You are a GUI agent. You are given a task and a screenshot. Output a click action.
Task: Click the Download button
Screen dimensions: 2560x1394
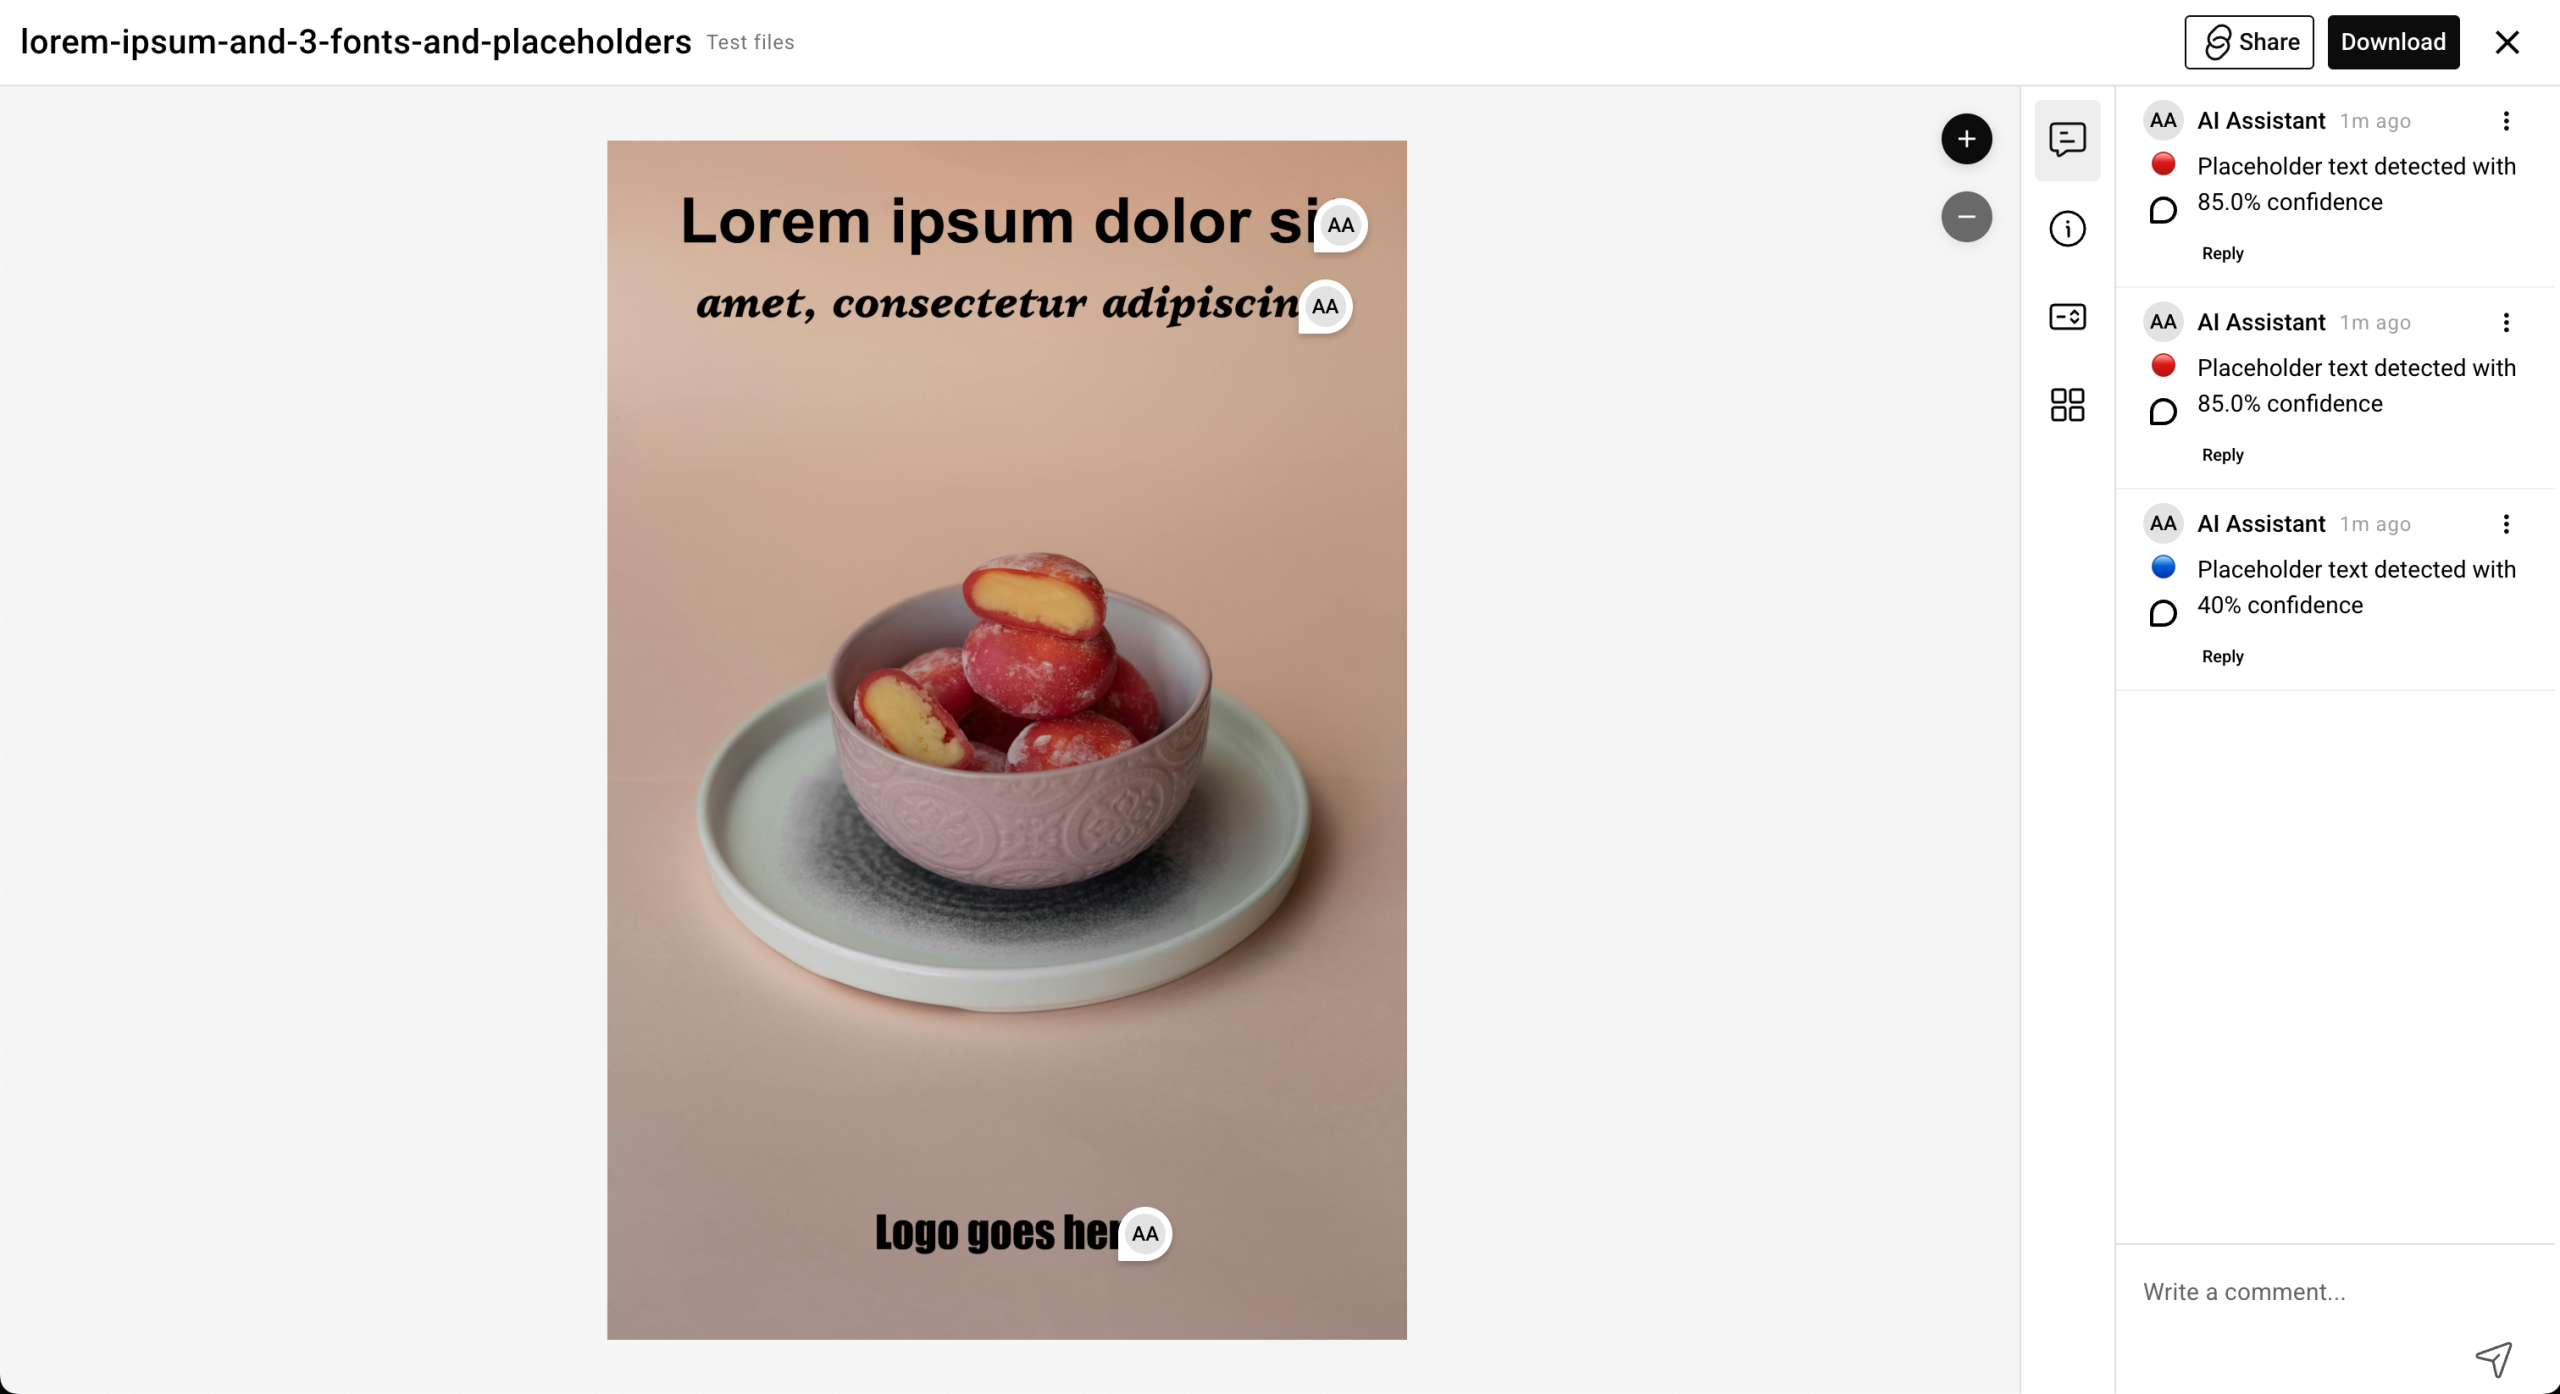pyautogui.click(x=2393, y=42)
